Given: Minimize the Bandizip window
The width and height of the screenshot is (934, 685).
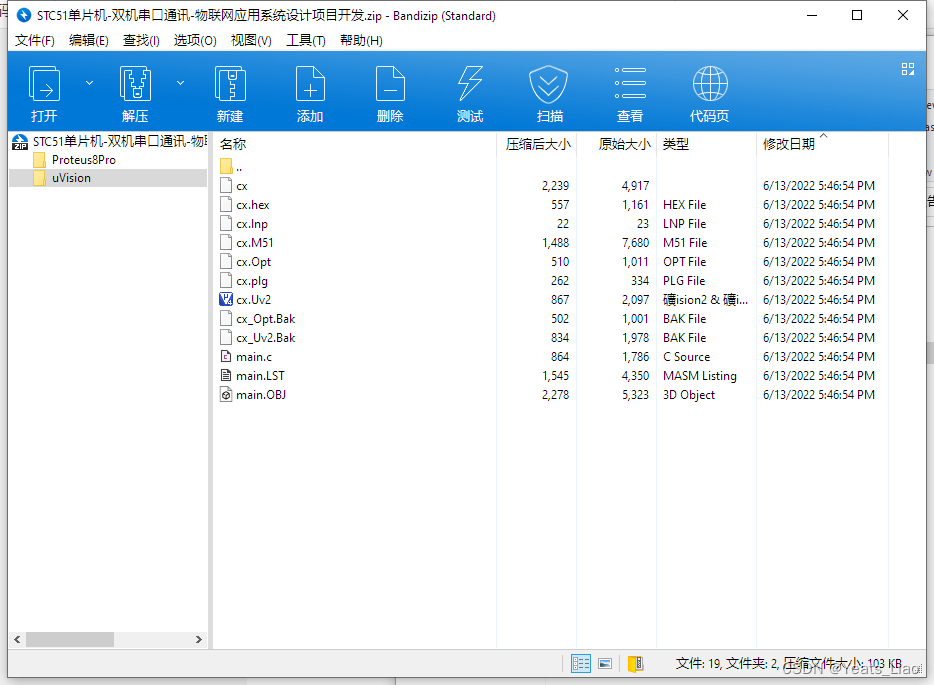Looking at the screenshot, I should pos(811,15).
